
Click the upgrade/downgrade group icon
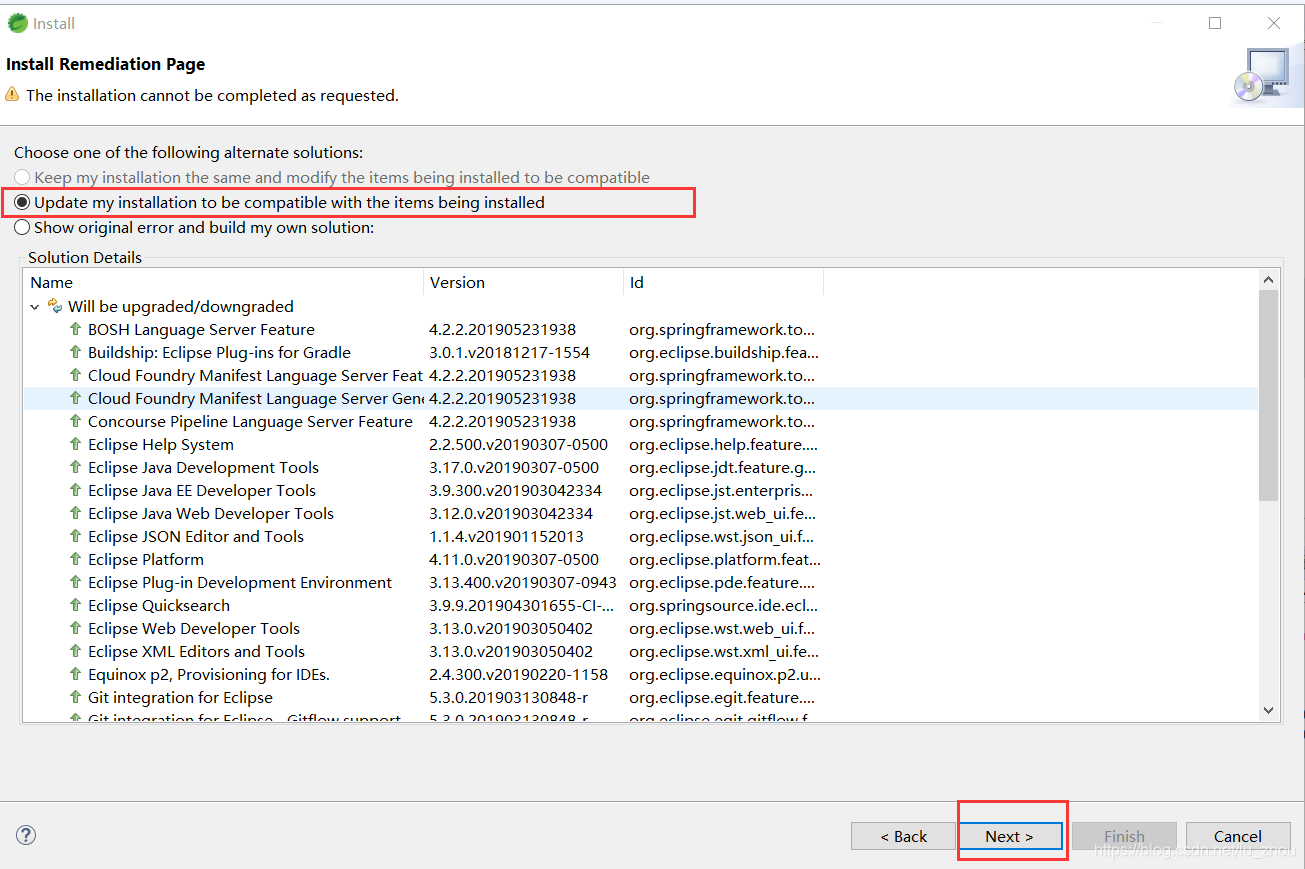[55, 306]
